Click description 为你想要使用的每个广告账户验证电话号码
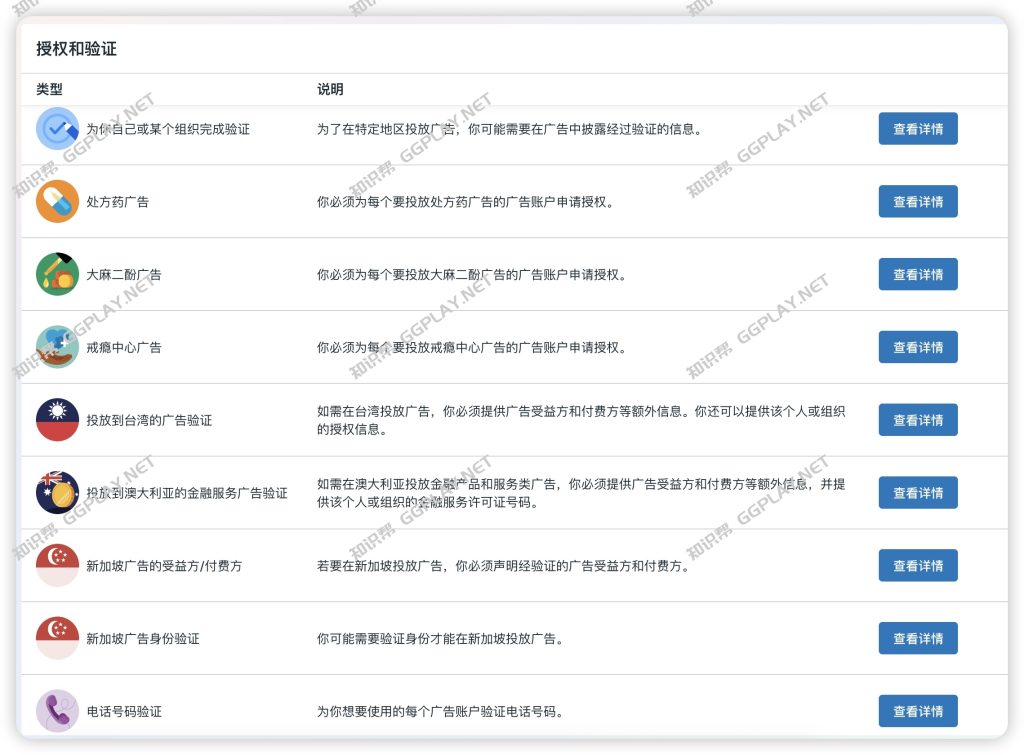This screenshot has width=1024, height=755. (440, 712)
